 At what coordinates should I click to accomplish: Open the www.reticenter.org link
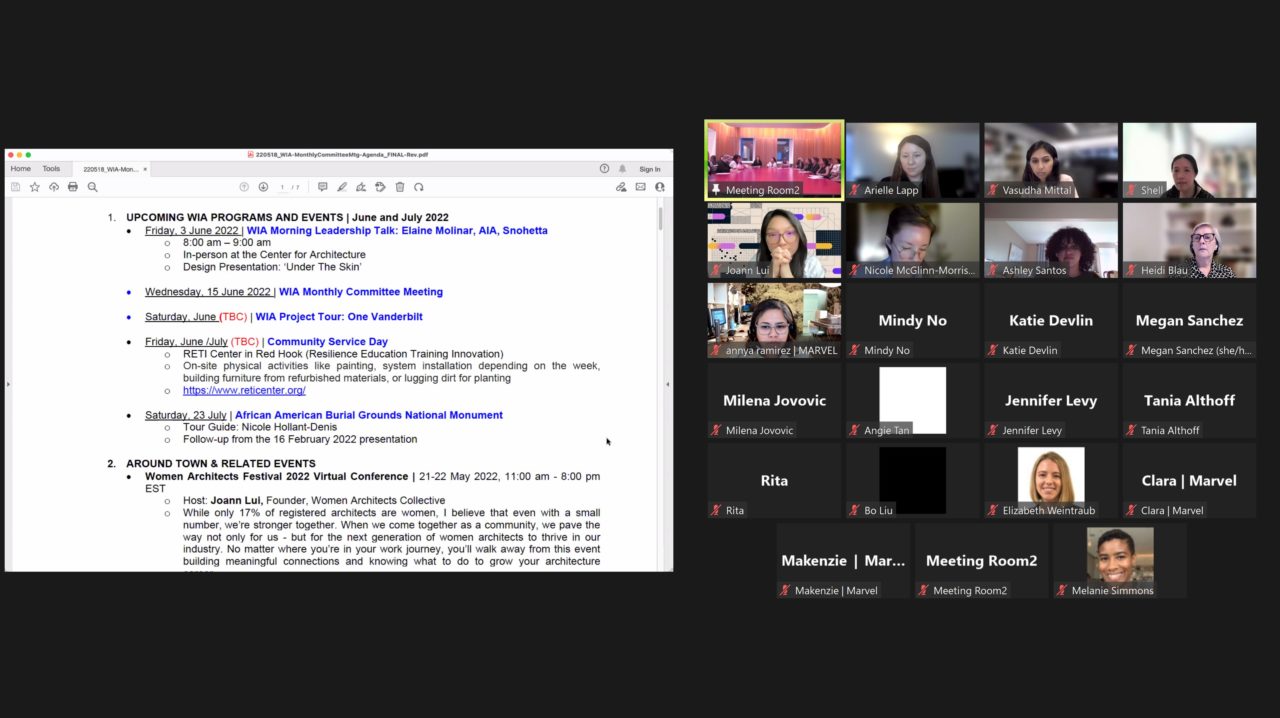coord(244,391)
